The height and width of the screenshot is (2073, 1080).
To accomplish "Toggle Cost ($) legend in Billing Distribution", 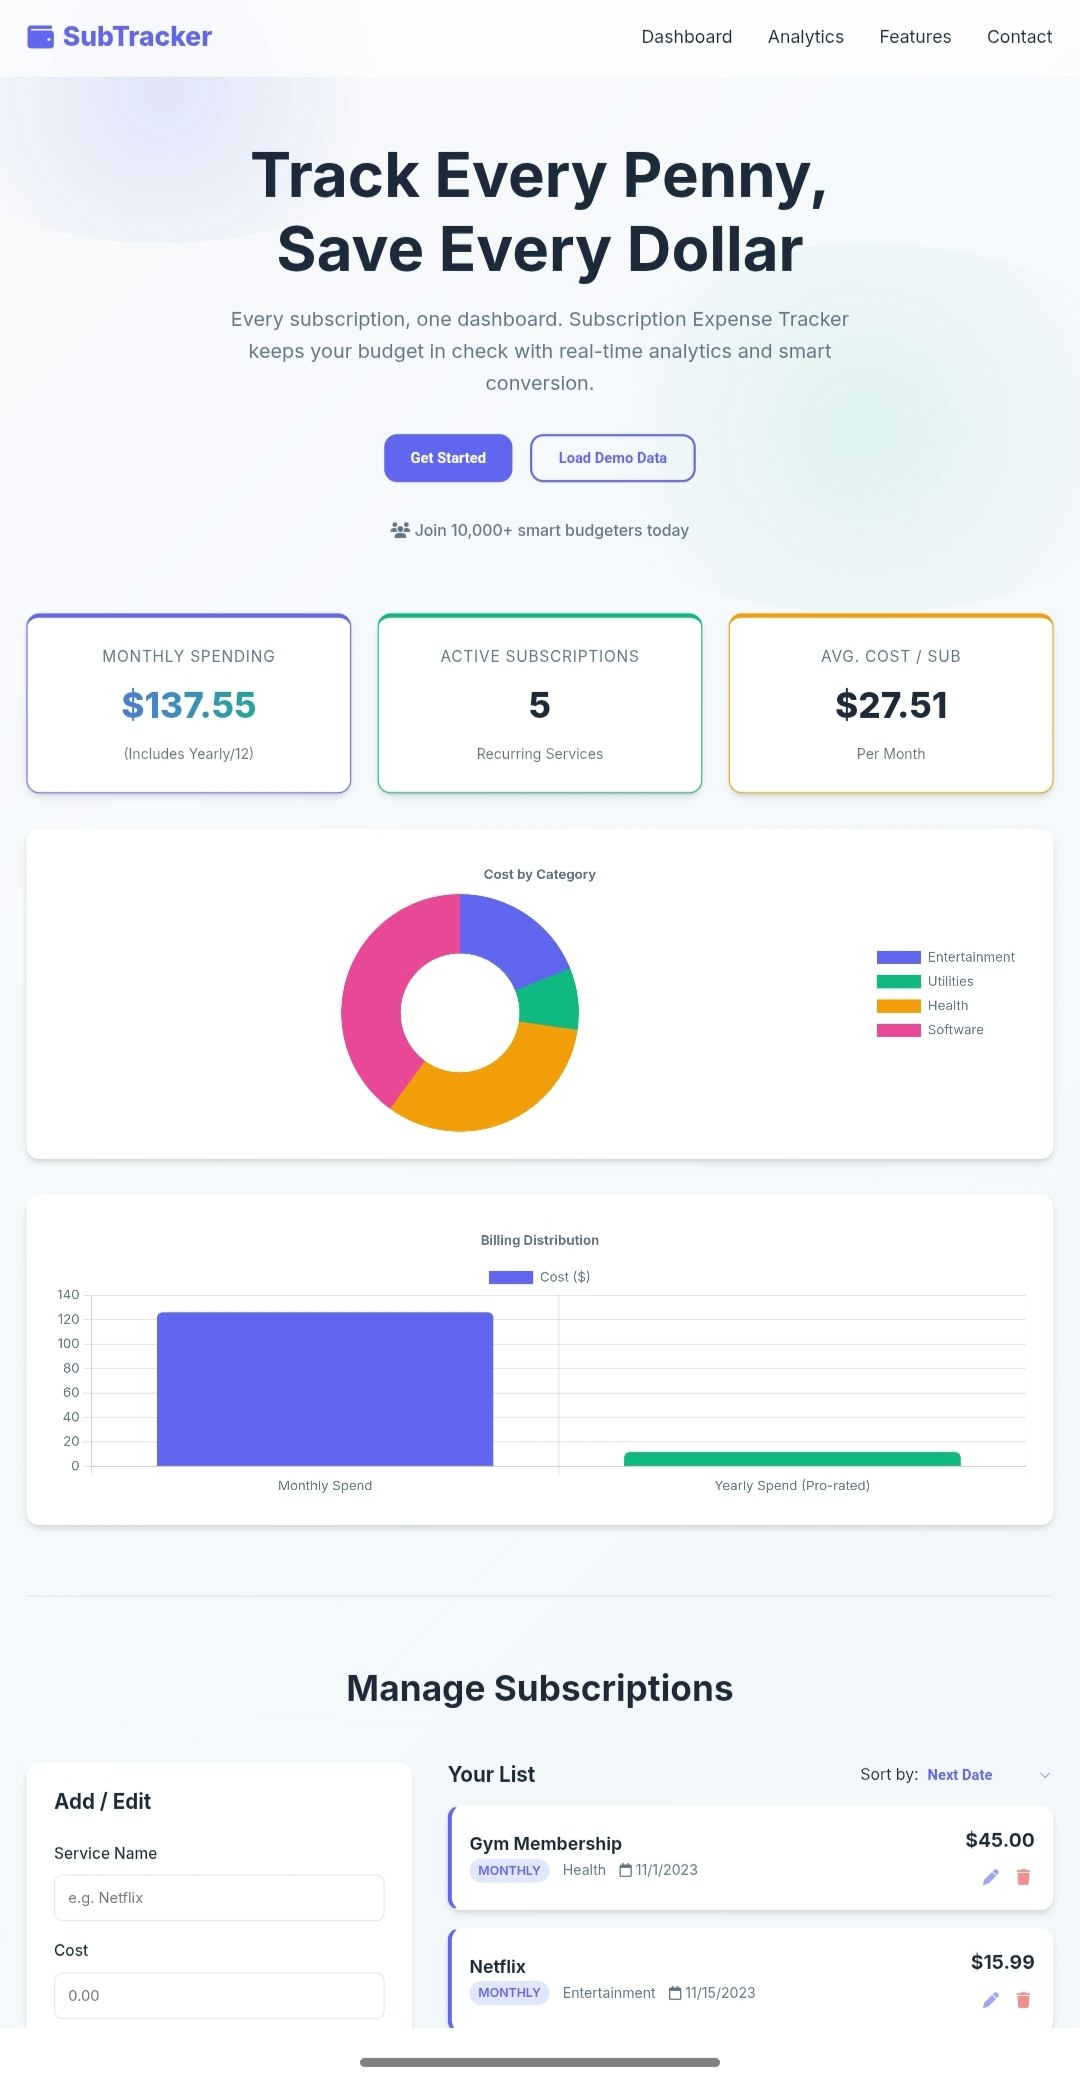I will 539,1277.
